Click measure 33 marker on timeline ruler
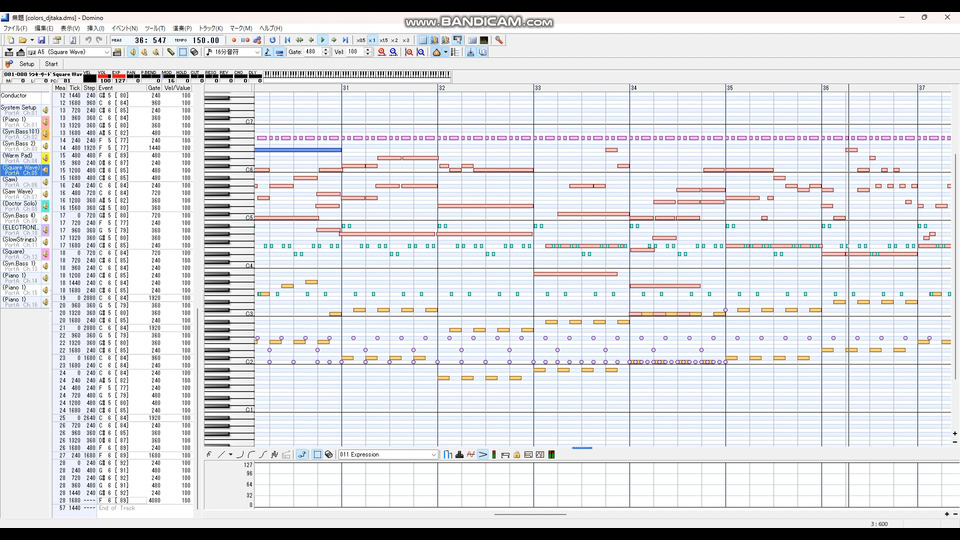 pyautogui.click(x=538, y=88)
